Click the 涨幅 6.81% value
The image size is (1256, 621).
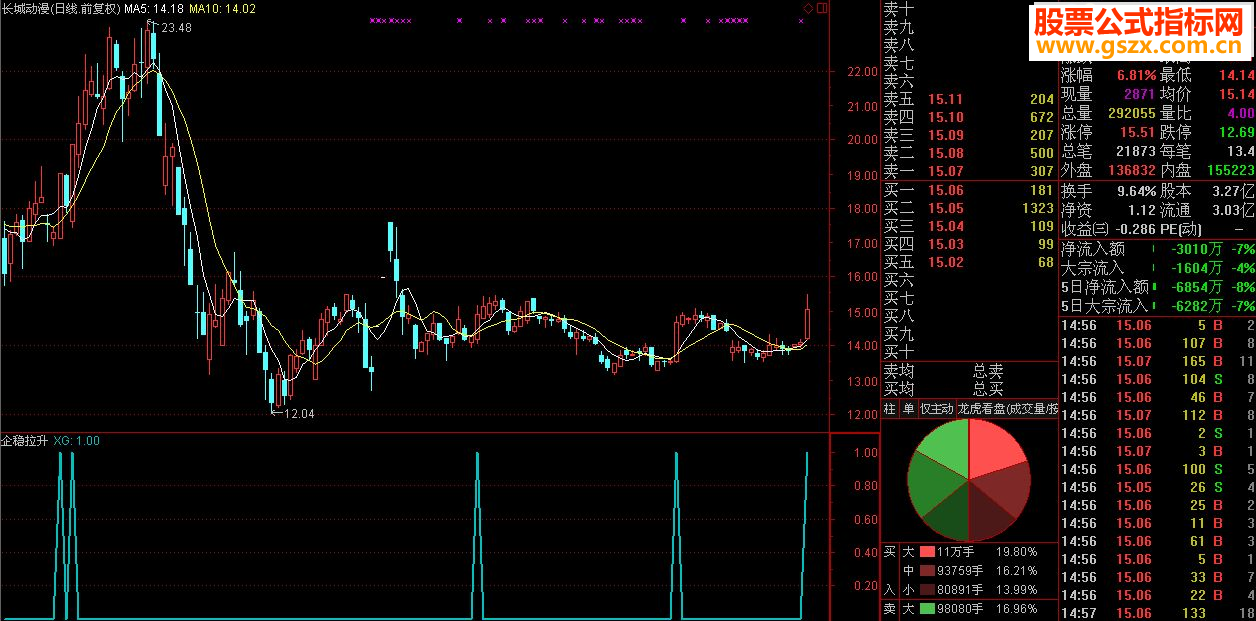click(1135, 75)
